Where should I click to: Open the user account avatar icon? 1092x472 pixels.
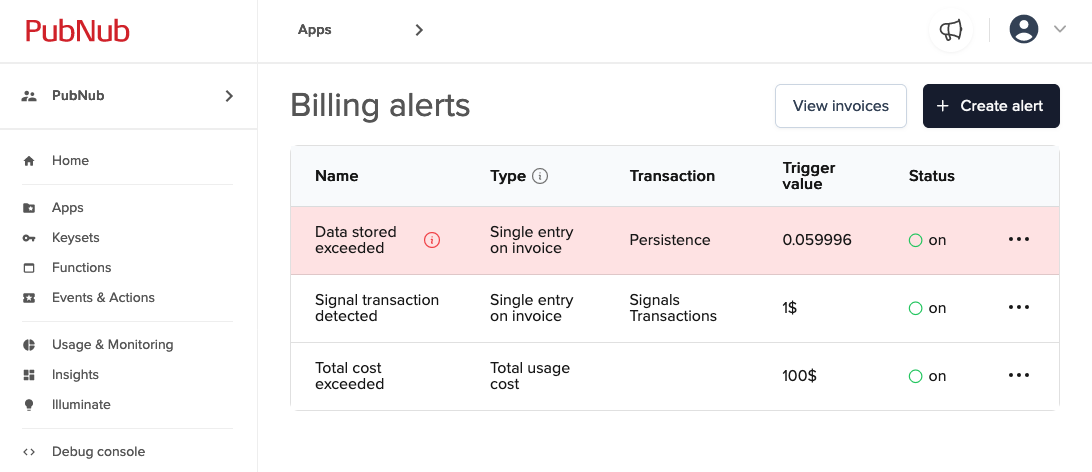1024,29
